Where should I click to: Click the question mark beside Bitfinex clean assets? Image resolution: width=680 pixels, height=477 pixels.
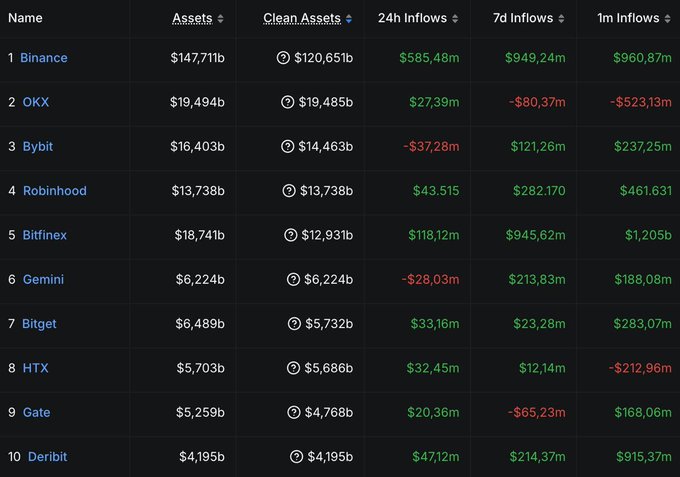click(x=291, y=235)
